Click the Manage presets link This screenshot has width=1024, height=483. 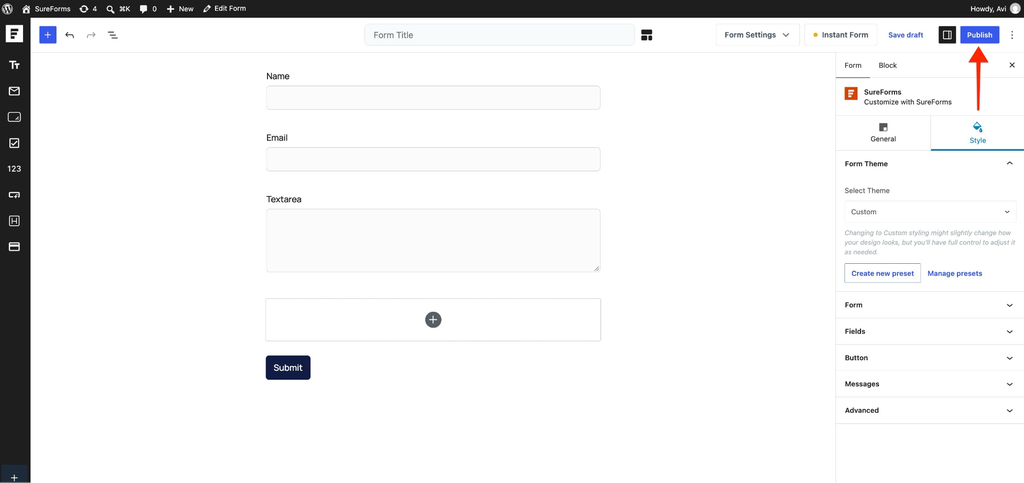[955, 273]
